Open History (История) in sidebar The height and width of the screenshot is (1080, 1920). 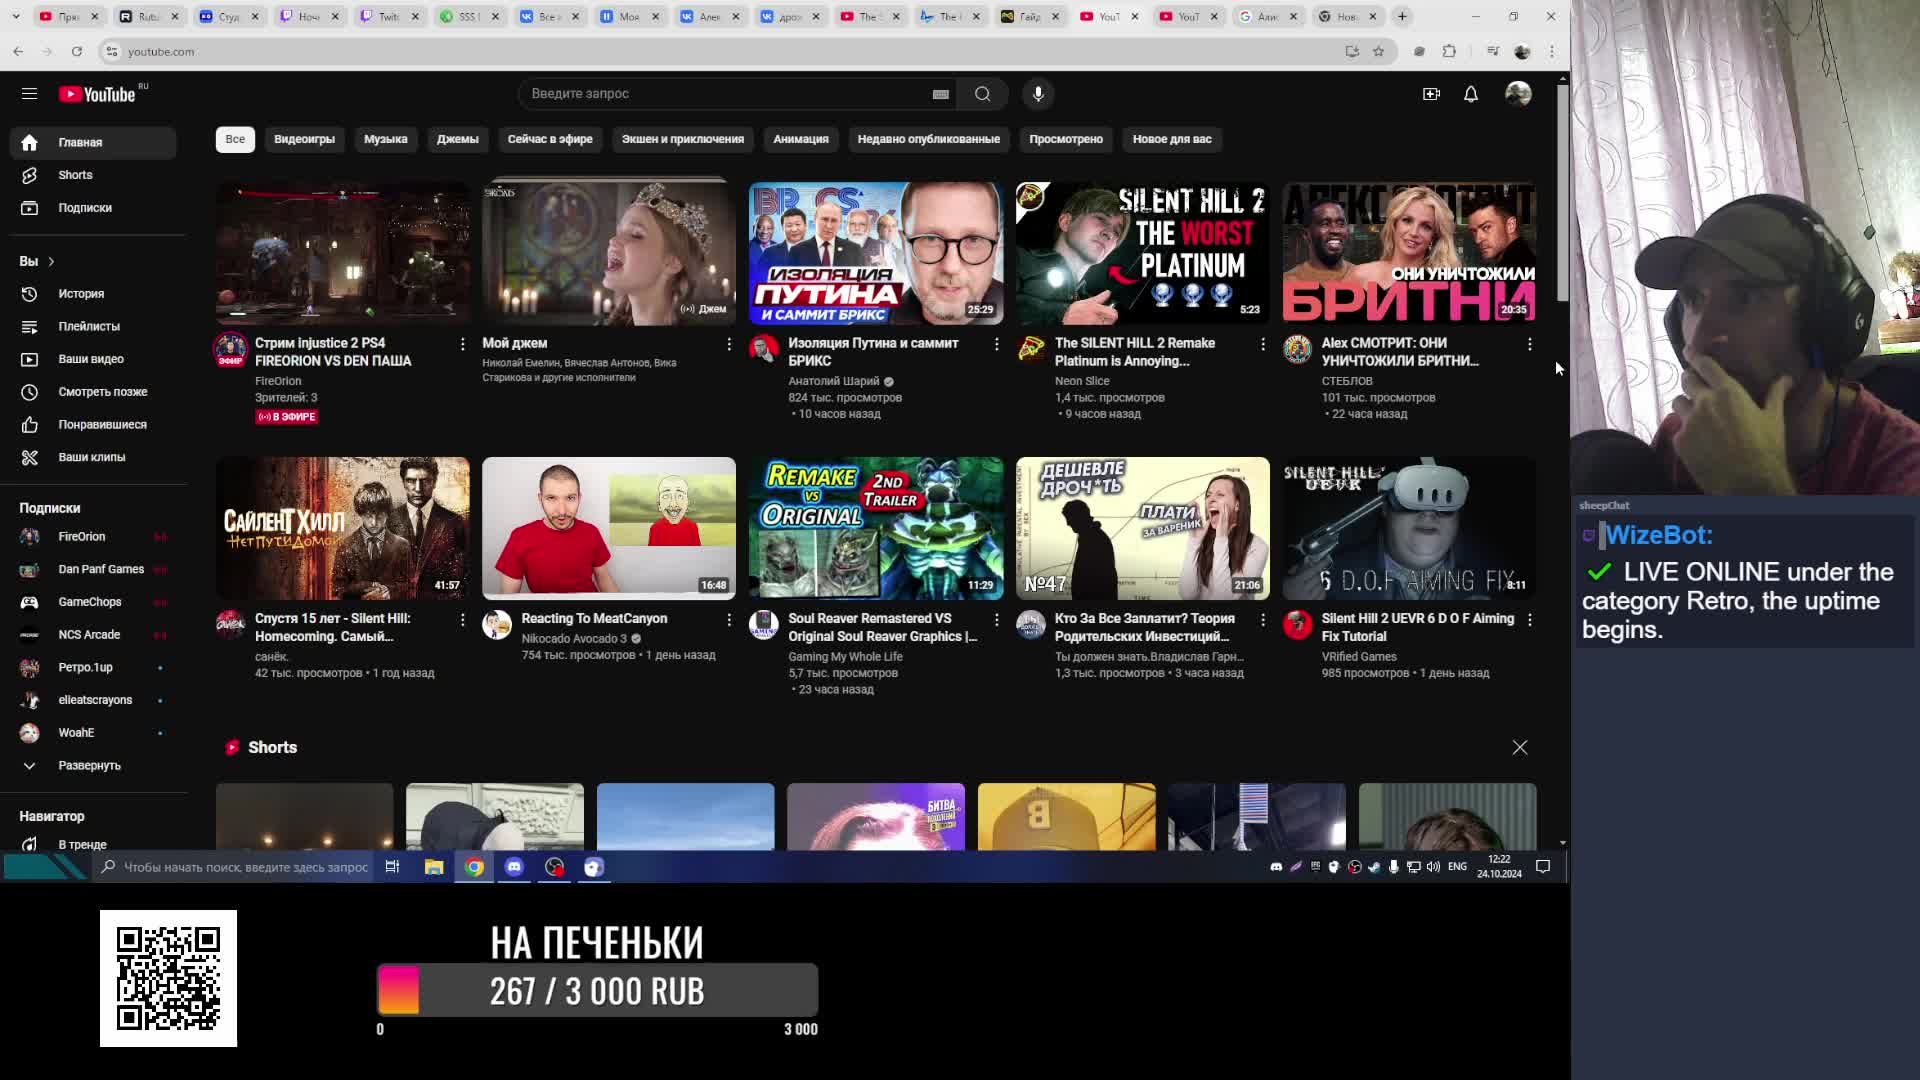pos(80,293)
